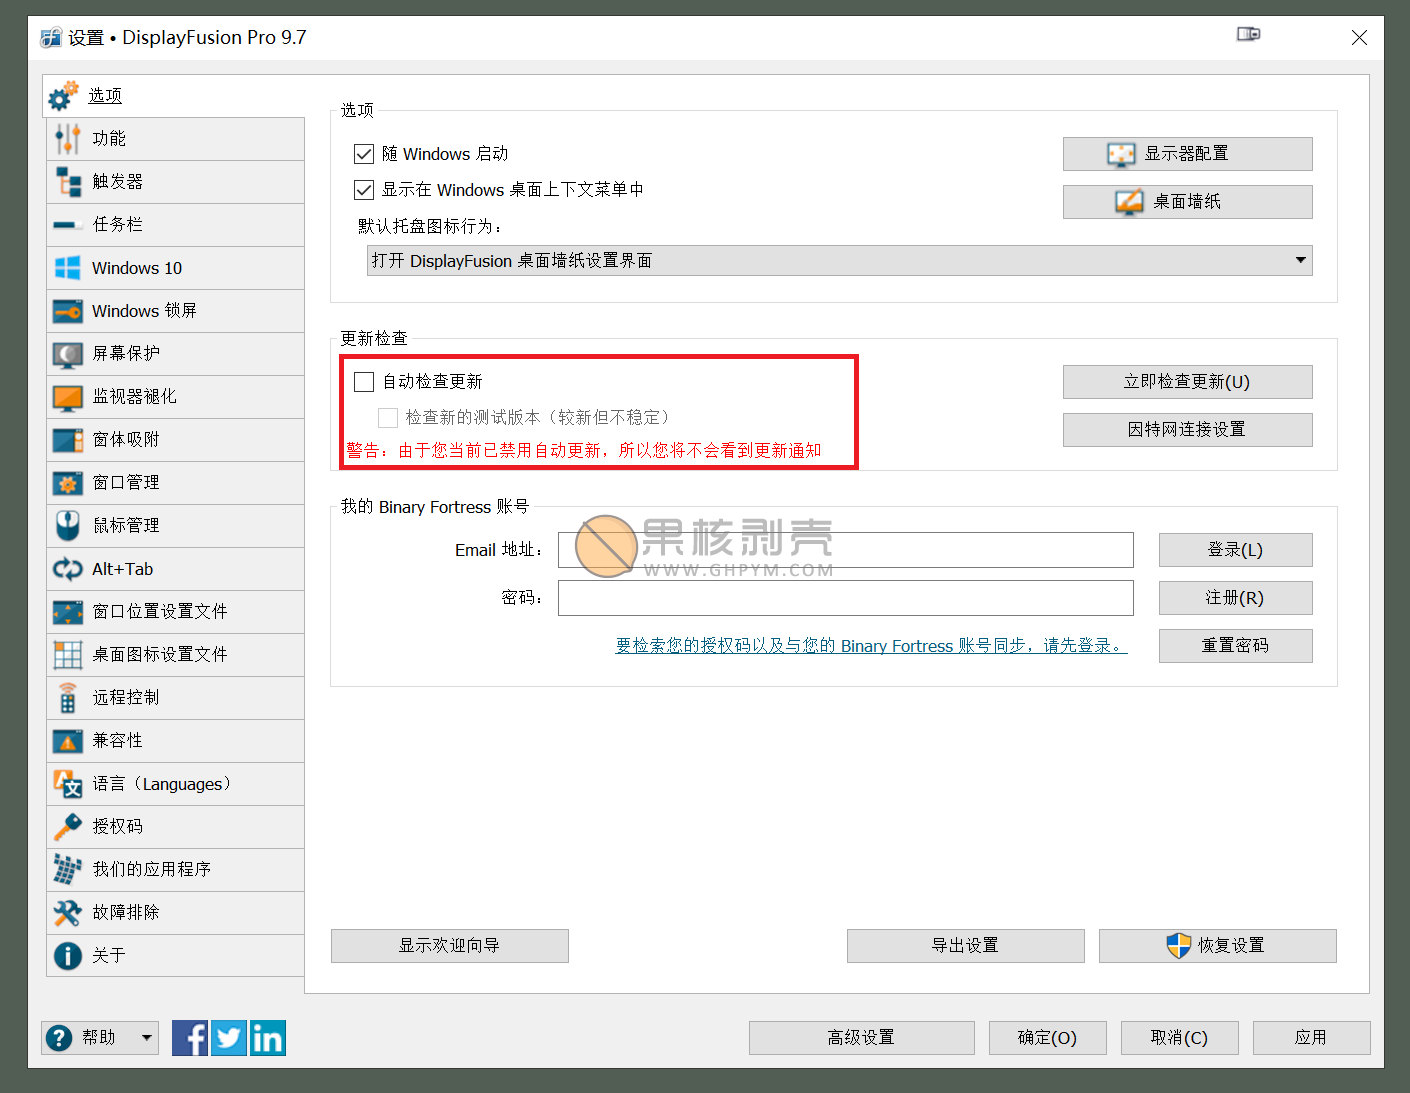
Task: Open the Binary Fortress account sync link
Action: point(870,646)
